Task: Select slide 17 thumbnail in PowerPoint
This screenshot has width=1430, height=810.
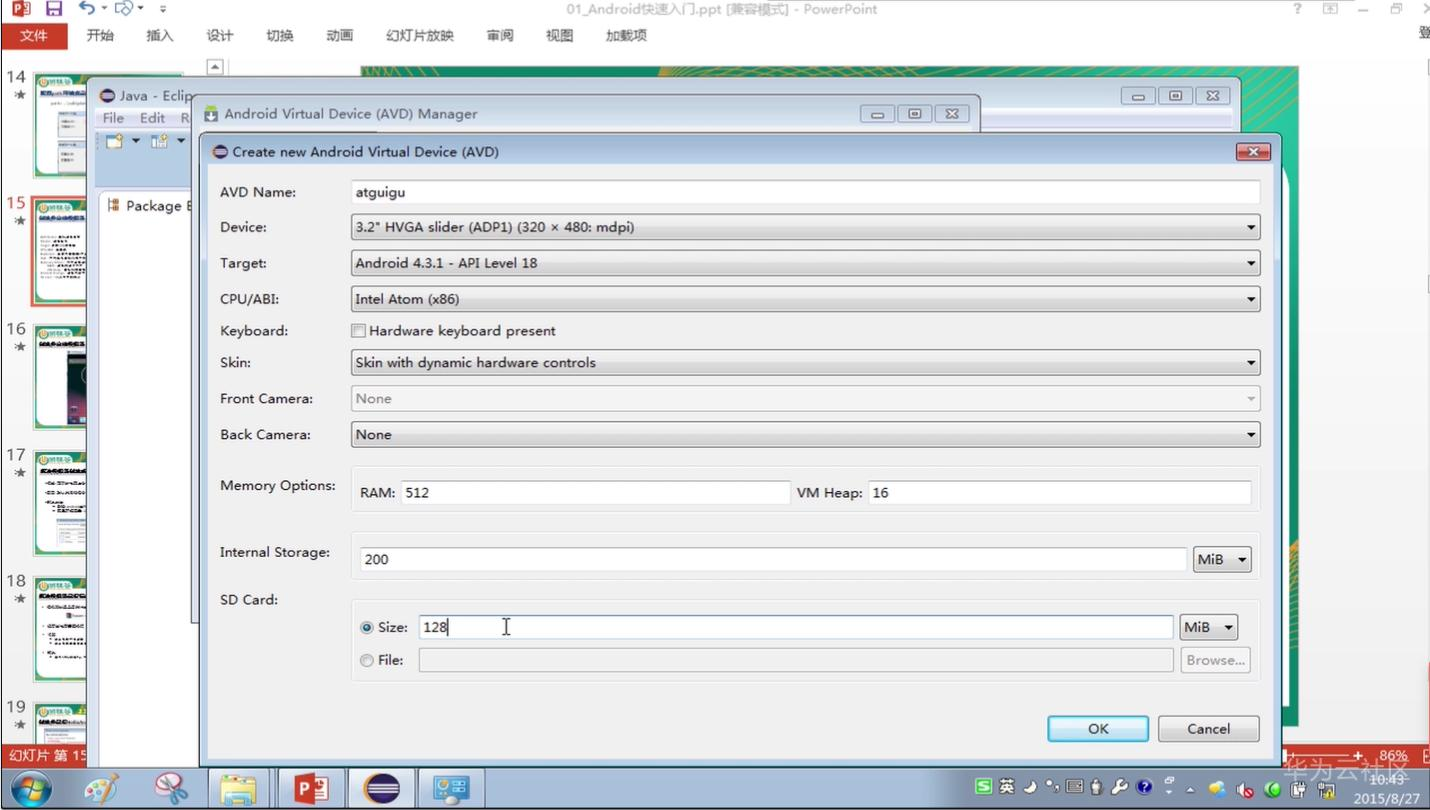Action: click(x=60, y=502)
